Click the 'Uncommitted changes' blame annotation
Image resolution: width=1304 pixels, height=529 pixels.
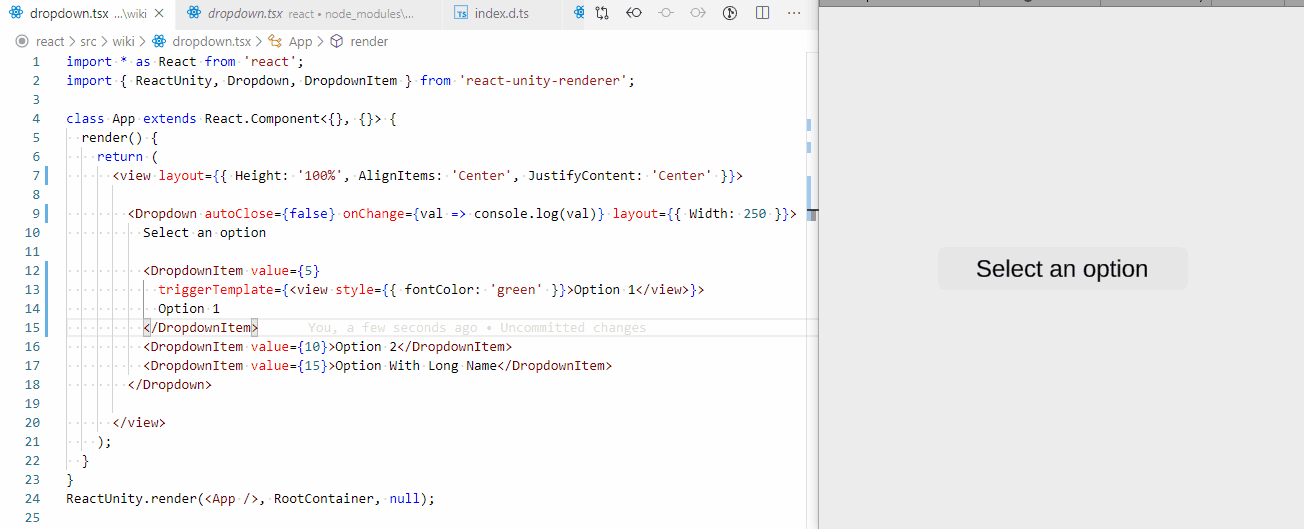tap(573, 328)
